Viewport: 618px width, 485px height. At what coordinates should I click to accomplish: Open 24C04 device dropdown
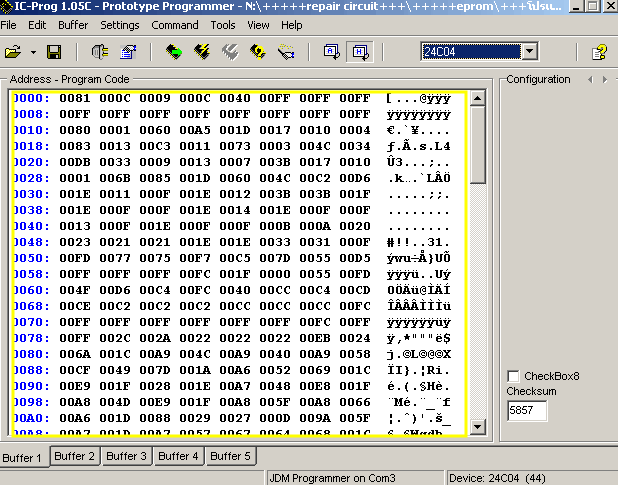point(530,52)
